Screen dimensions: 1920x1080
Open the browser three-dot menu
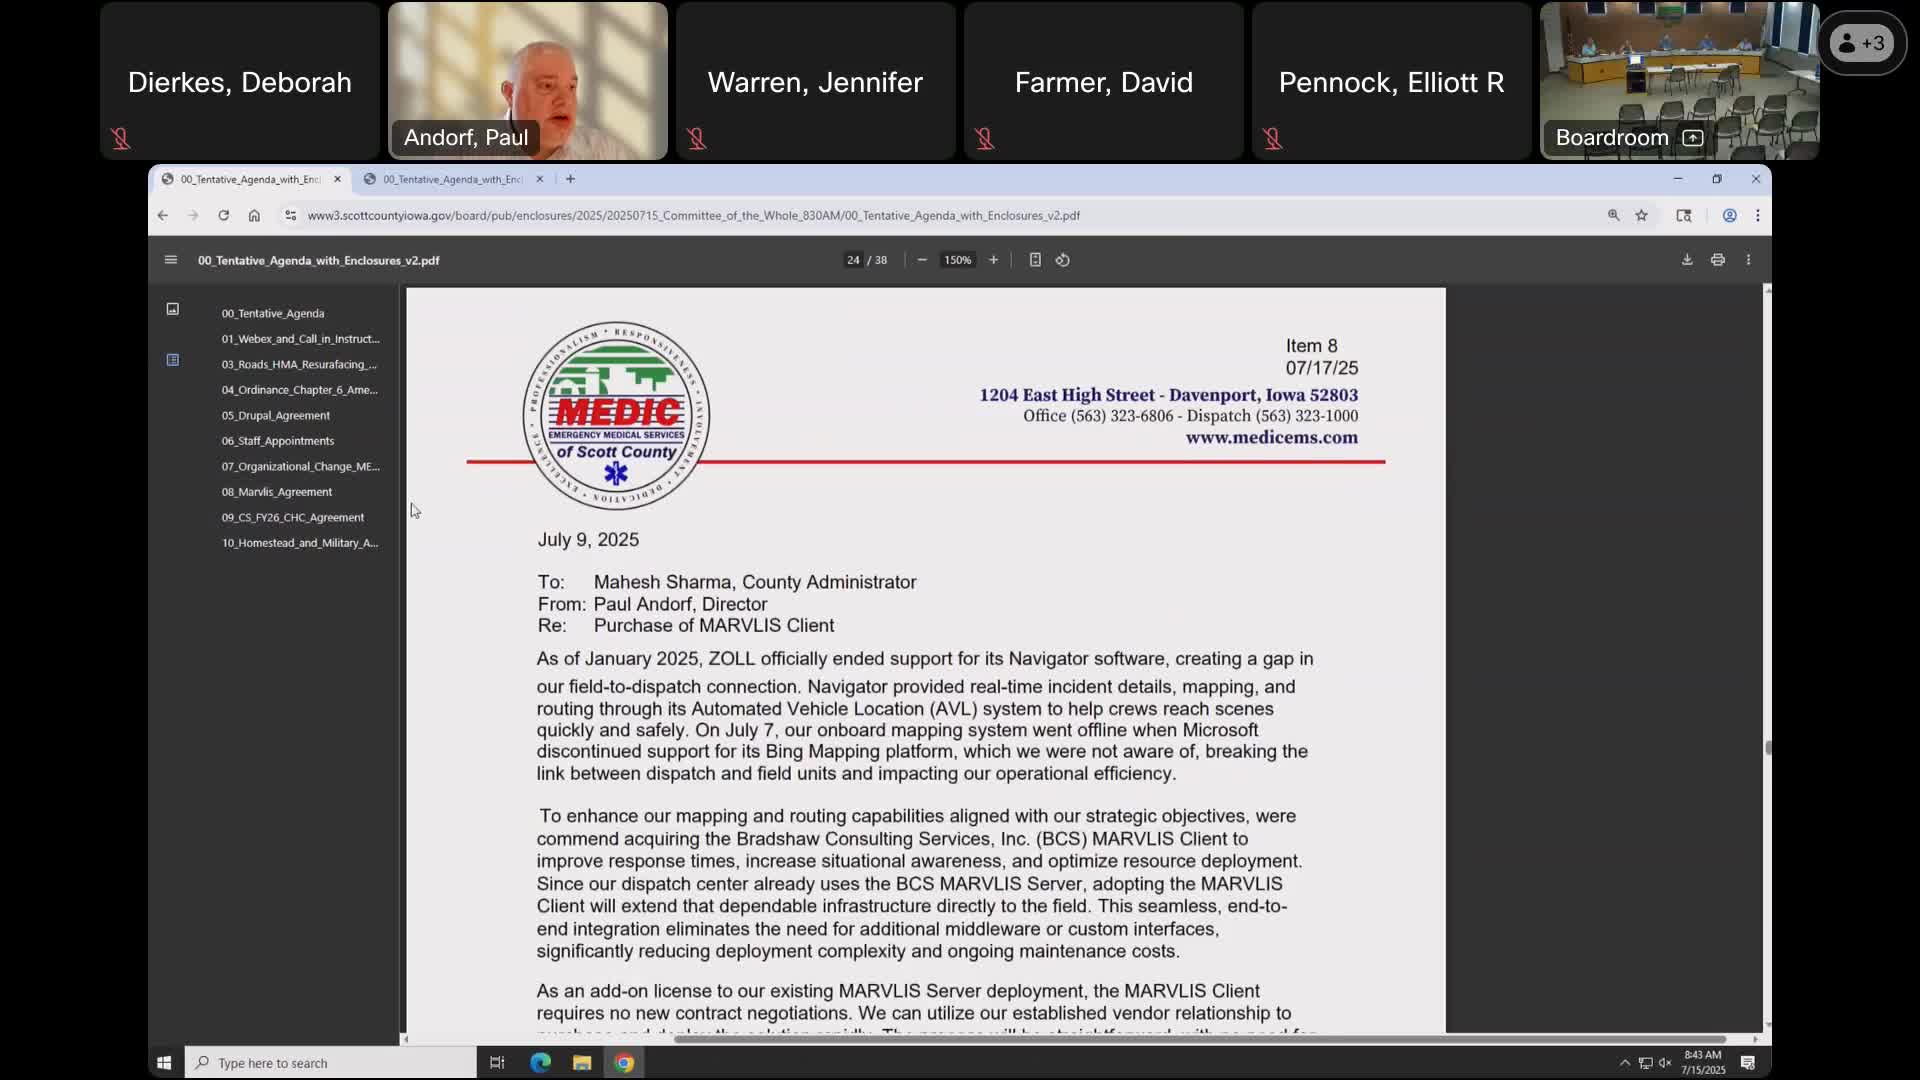point(1757,215)
